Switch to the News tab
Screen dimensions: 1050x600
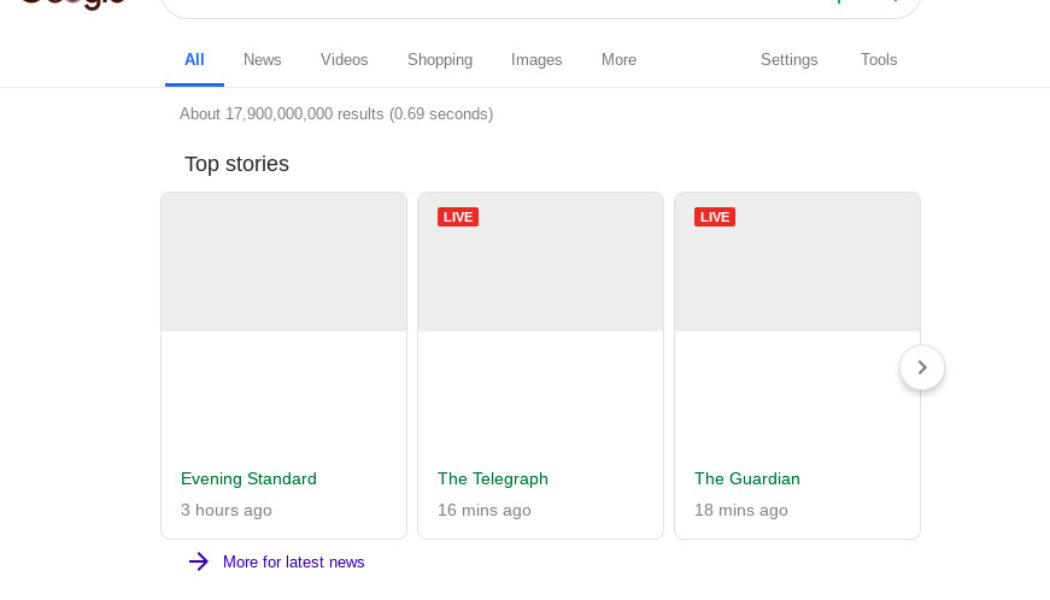click(x=262, y=60)
